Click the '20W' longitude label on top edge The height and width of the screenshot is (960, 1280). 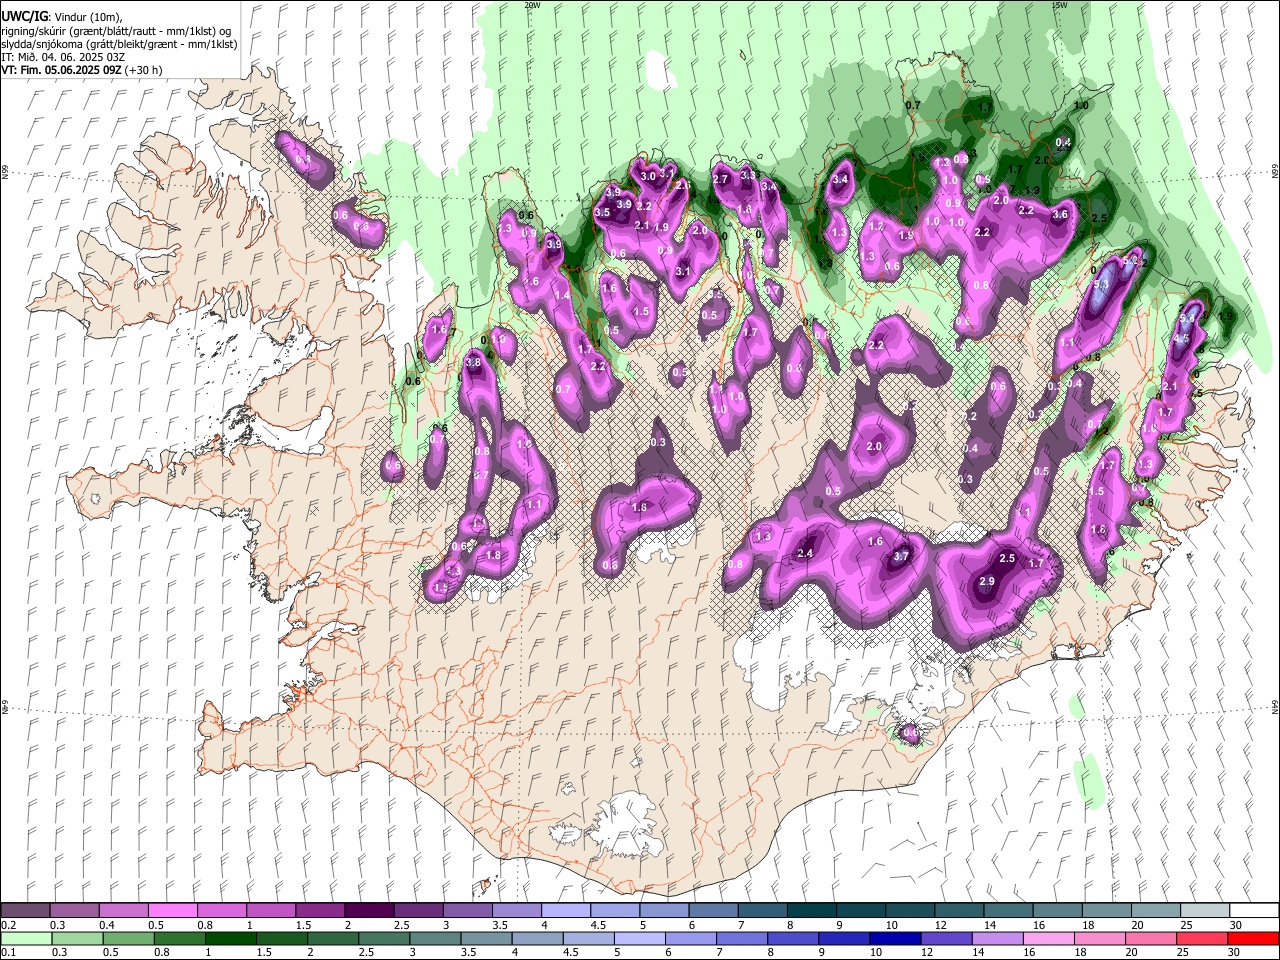click(532, 5)
